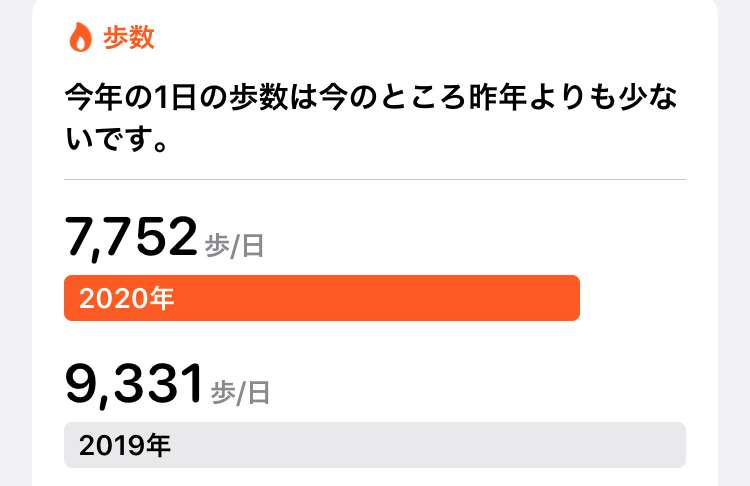
Task: Tap the blank area right of 7,752 歩/日
Action: (476, 239)
